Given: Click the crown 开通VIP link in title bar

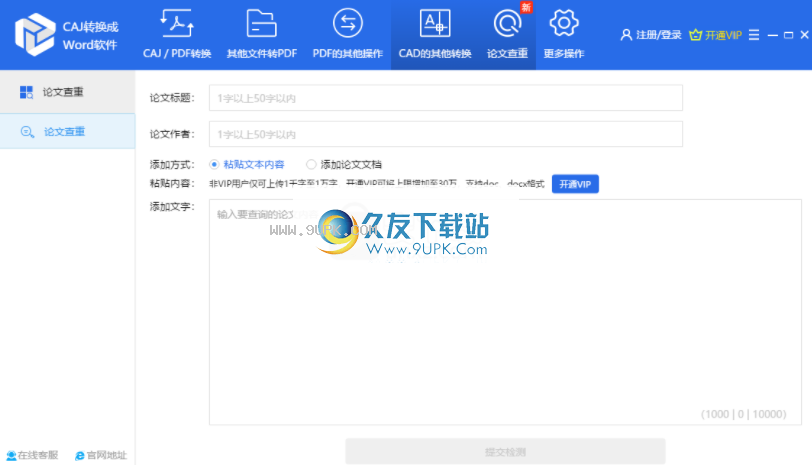Looking at the screenshot, I should (x=716, y=35).
